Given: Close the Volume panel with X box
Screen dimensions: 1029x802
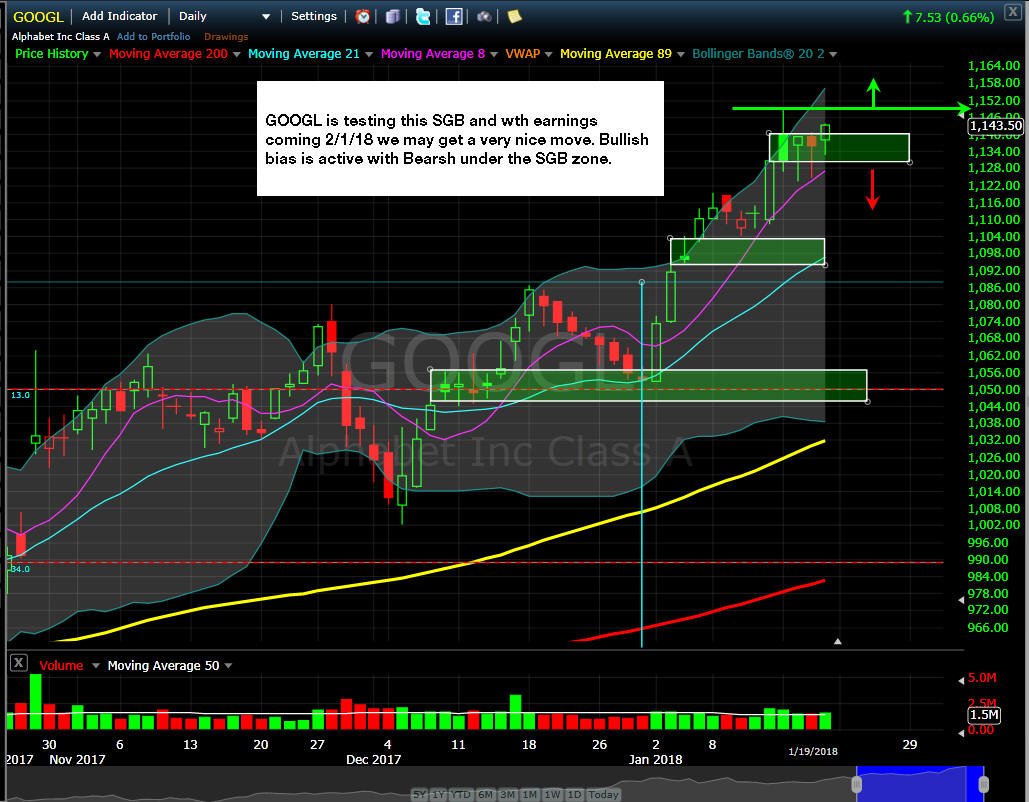Looking at the screenshot, I should click(18, 663).
